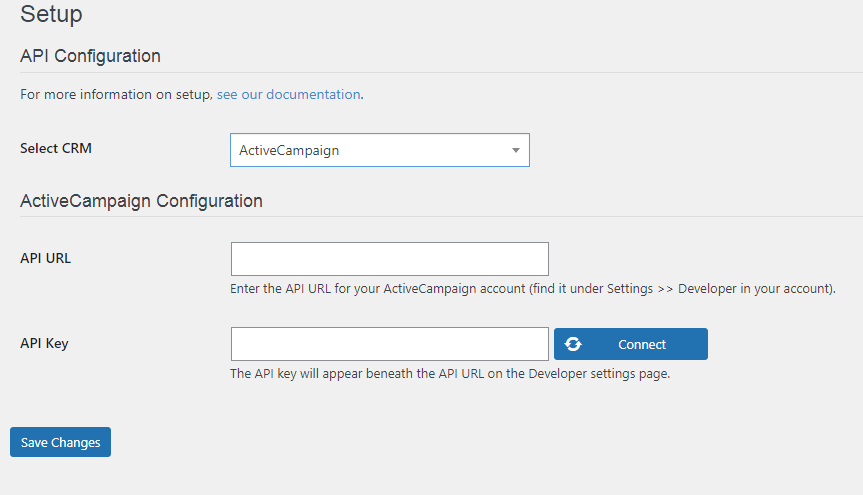863x495 pixels.
Task: Click the 'ActiveCampaign Configuration' heading
Action: tap(141, 201)
